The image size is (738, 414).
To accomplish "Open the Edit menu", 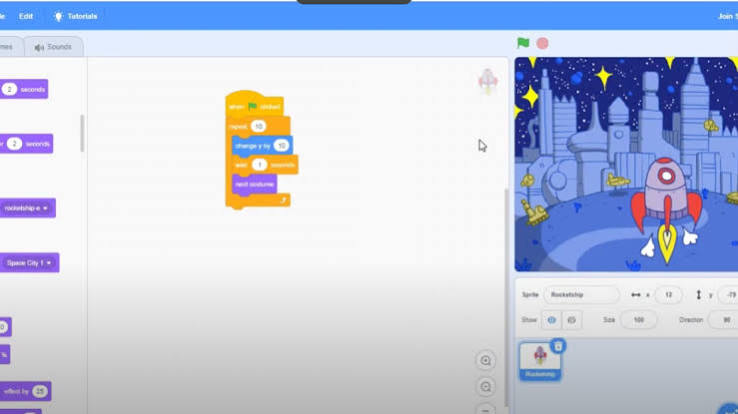I will [x=26, y=16].
